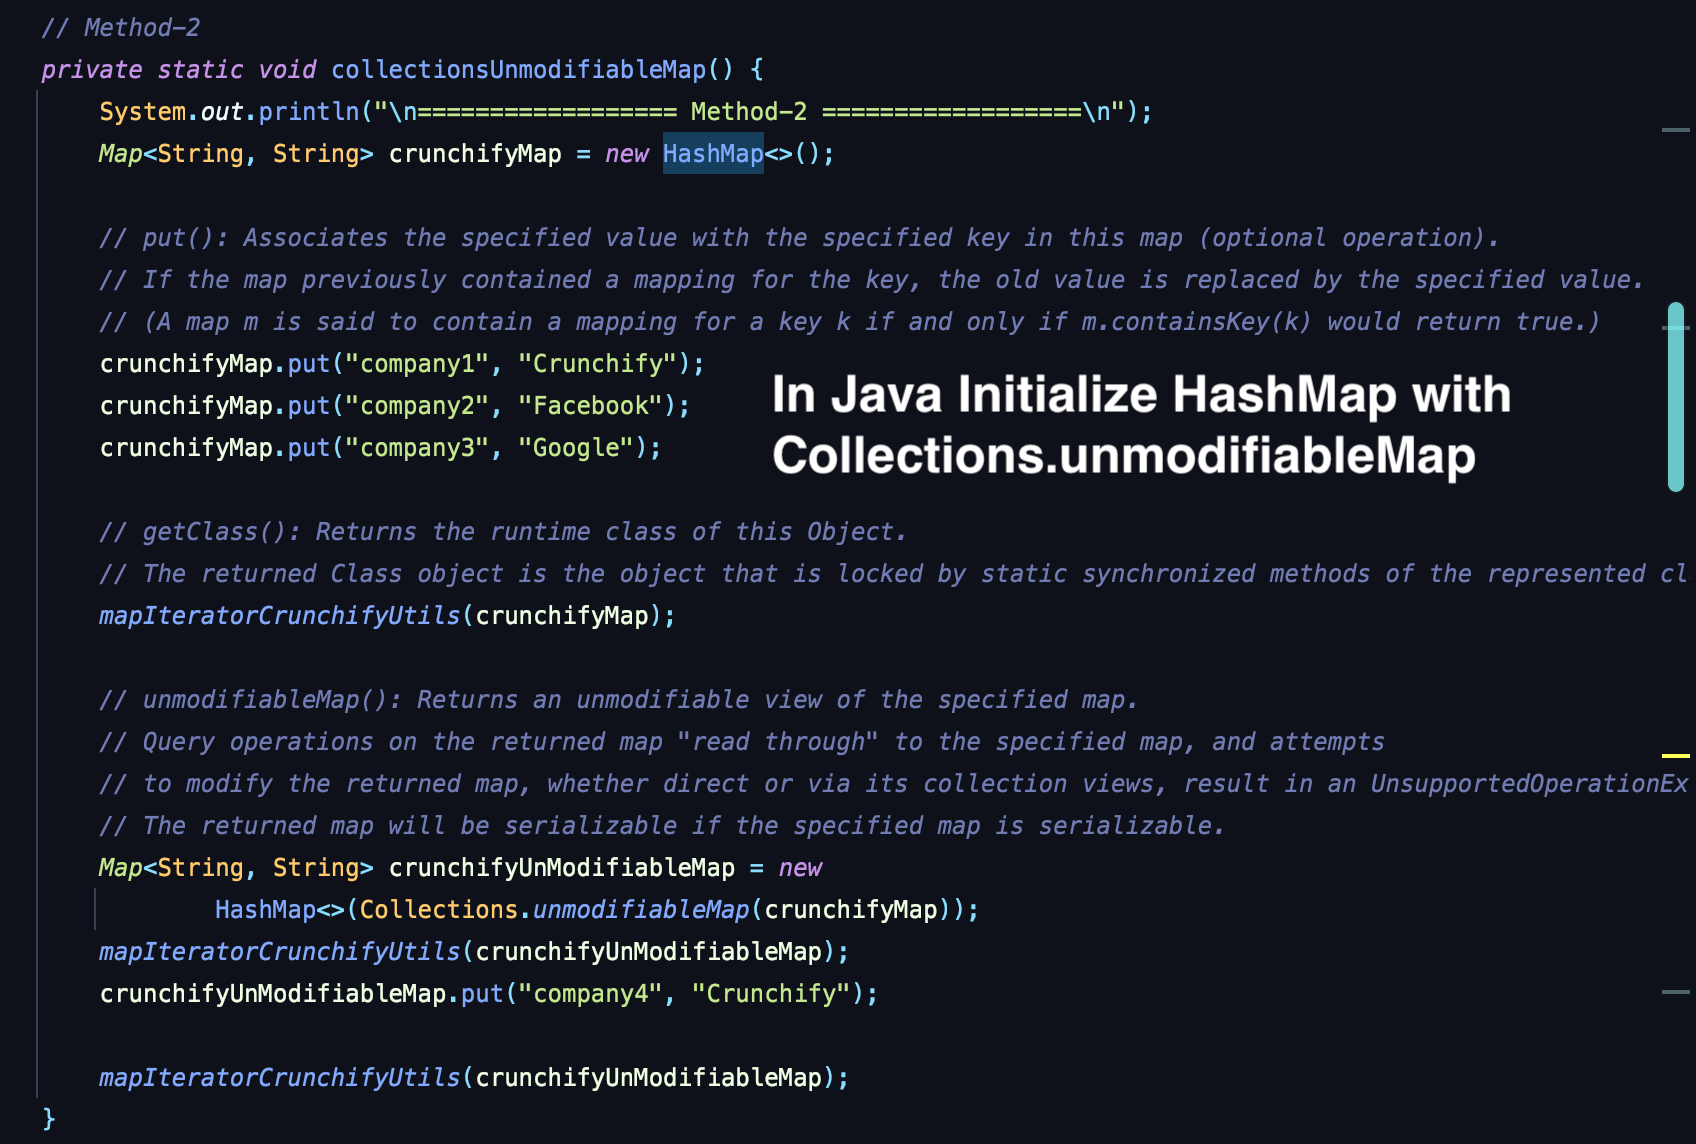Click the overlay title 'In Java Initialize HashMap'
Image resolution: width=1696 pixels, height=1144 pixels.
coord(1140,395)
